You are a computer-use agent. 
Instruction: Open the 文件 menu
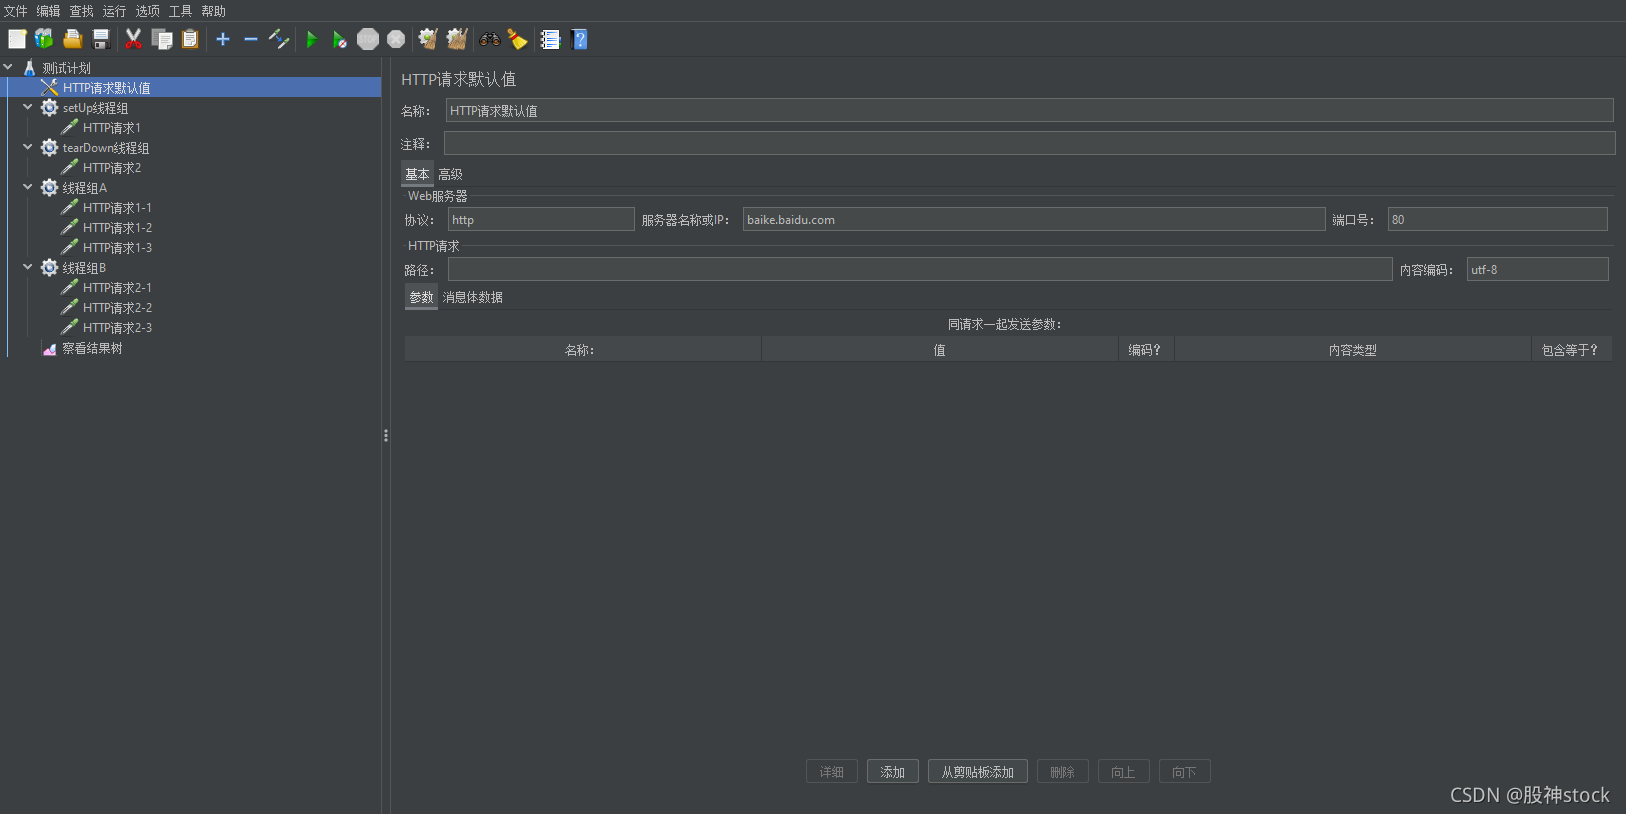pos(16,11)
